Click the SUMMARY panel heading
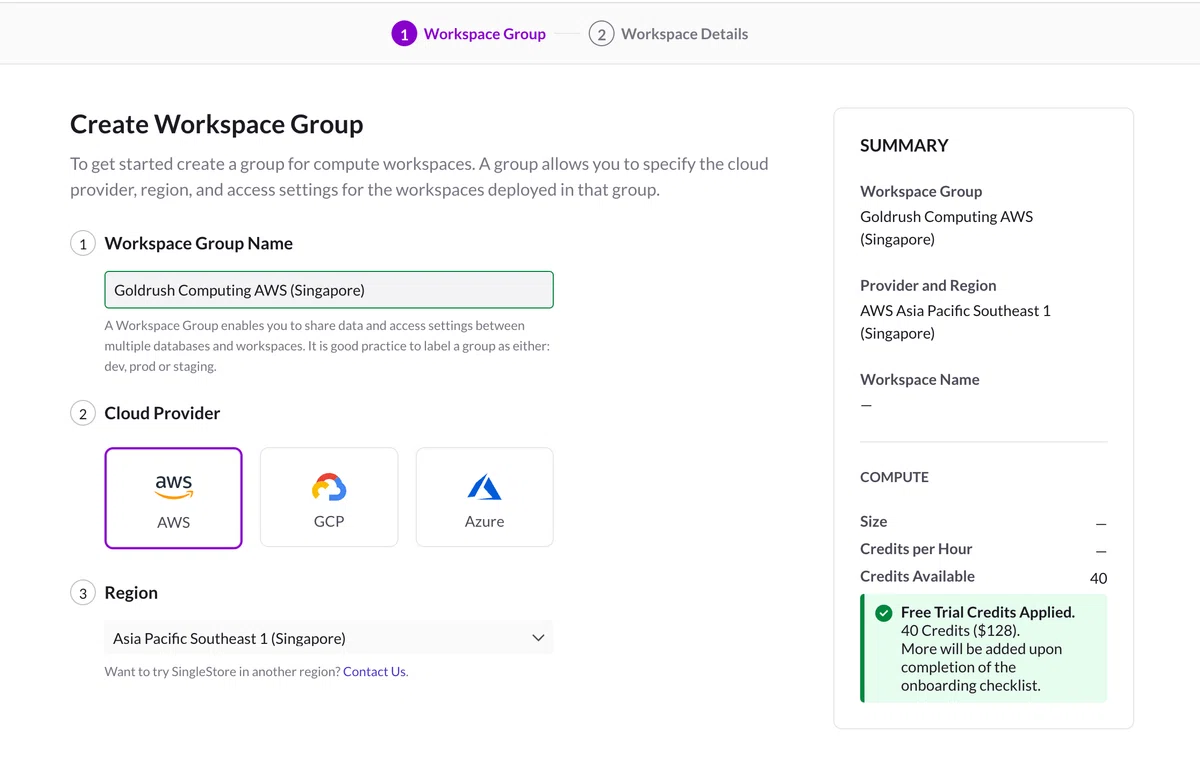This screenshot has height=760, width=1200. point(904,145)
